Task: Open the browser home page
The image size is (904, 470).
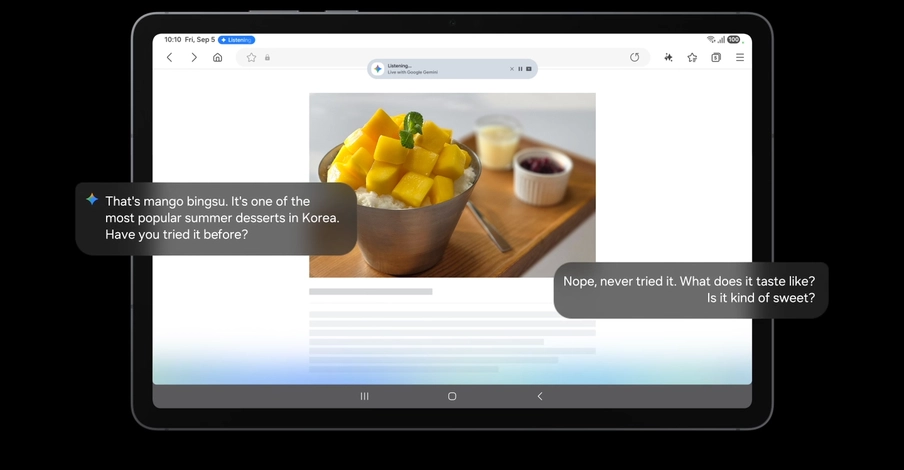Action: [x=218, y=58]
